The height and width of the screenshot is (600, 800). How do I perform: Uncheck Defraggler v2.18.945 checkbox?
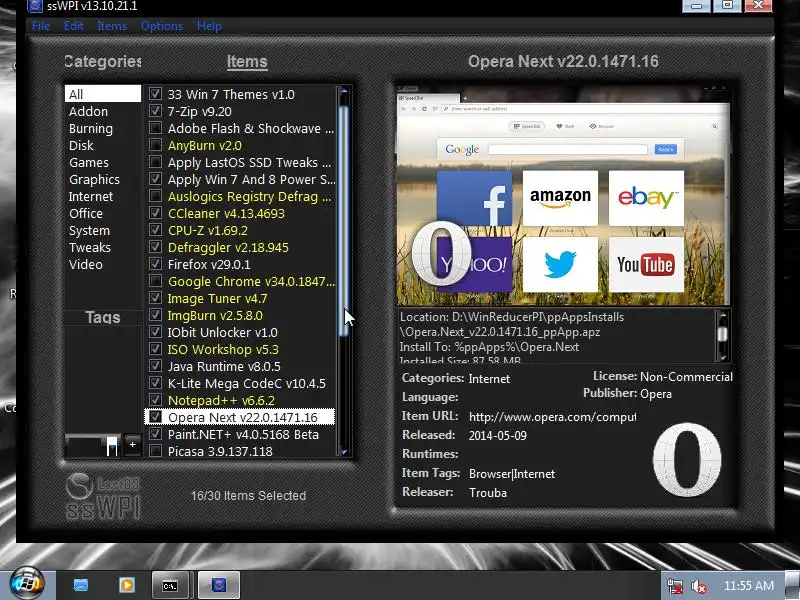(x=155, y=247)
